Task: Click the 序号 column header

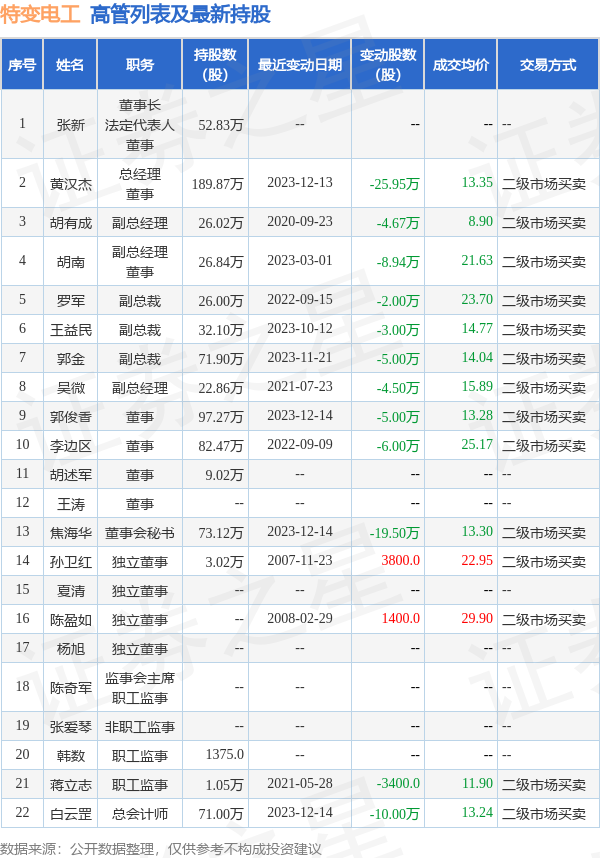Action: 22,65
